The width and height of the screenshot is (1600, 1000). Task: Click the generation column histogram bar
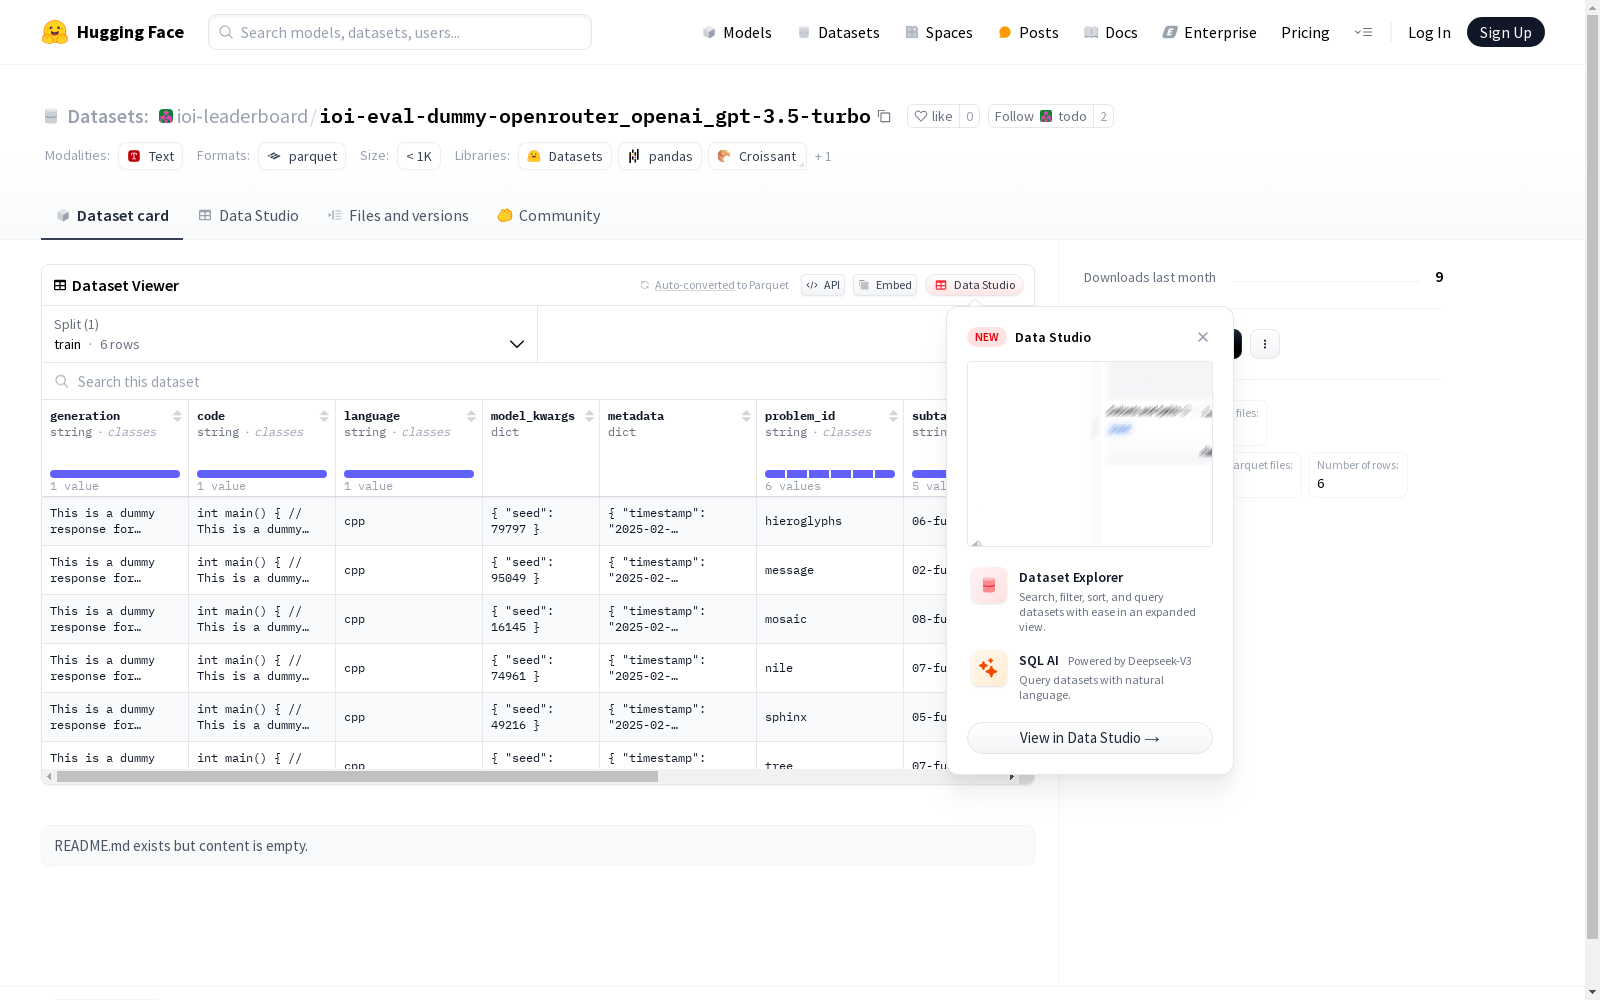(115, 474)
